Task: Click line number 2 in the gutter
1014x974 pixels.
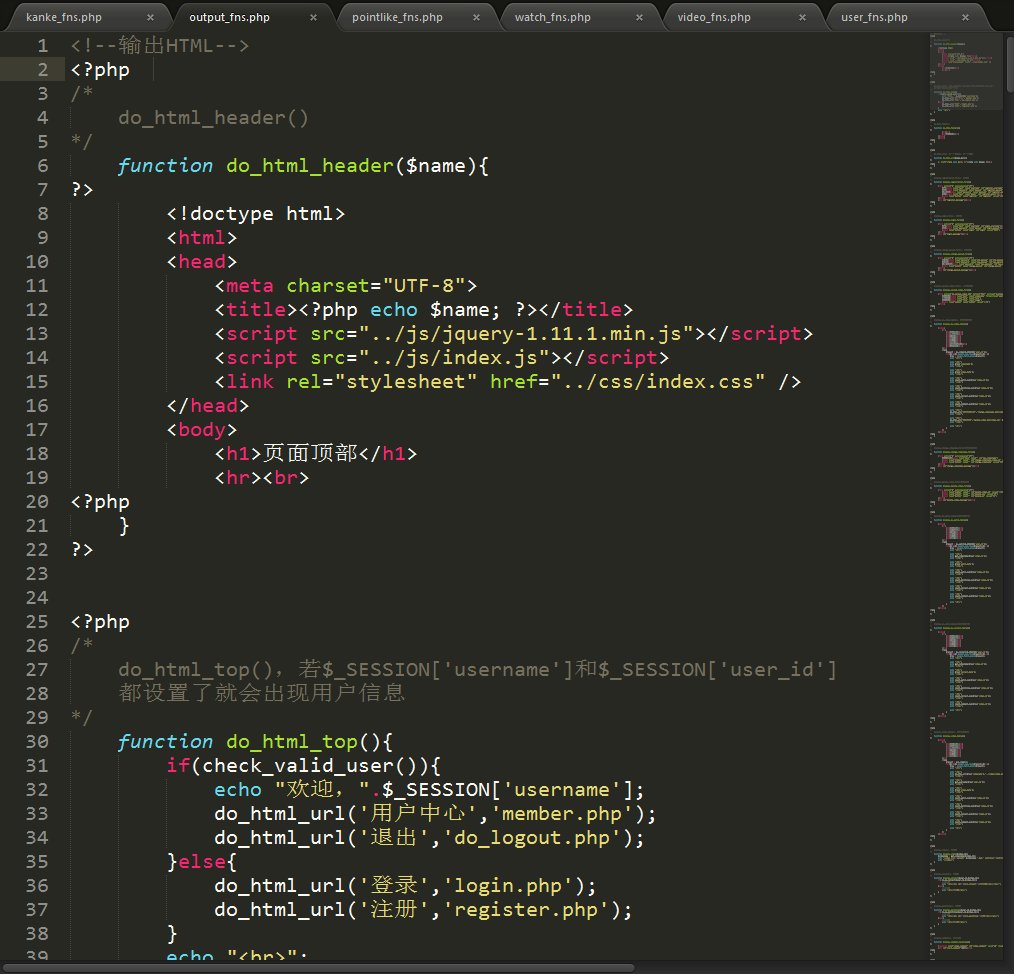Action: 43,70
